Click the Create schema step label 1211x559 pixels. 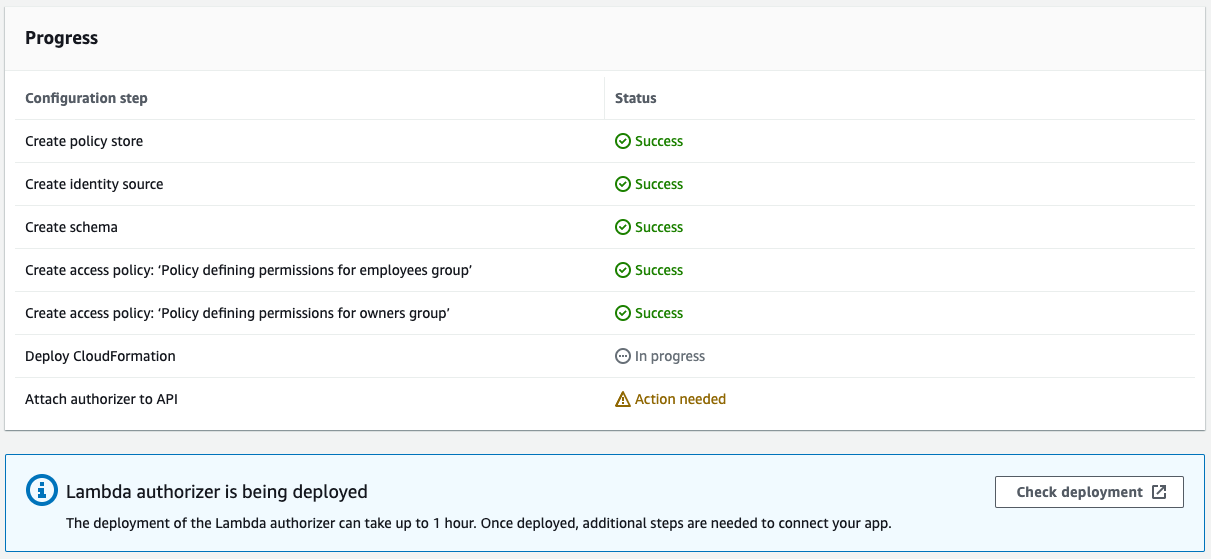[71, 227]
